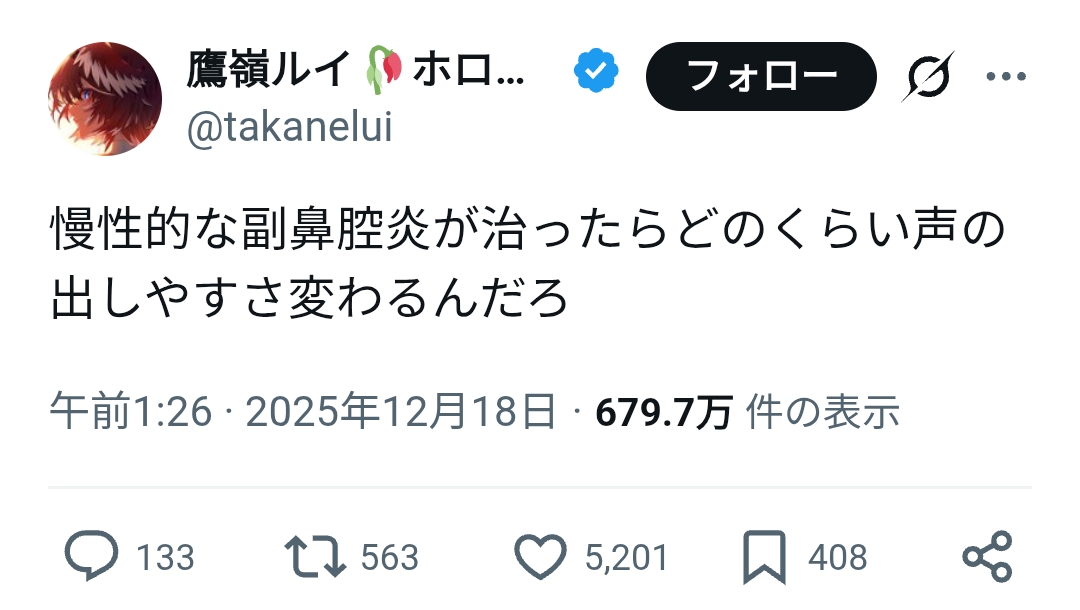This screenshot has height=610, width=1080.
Task: Open the three-dot more options menu
Action: coord(1006,76)
